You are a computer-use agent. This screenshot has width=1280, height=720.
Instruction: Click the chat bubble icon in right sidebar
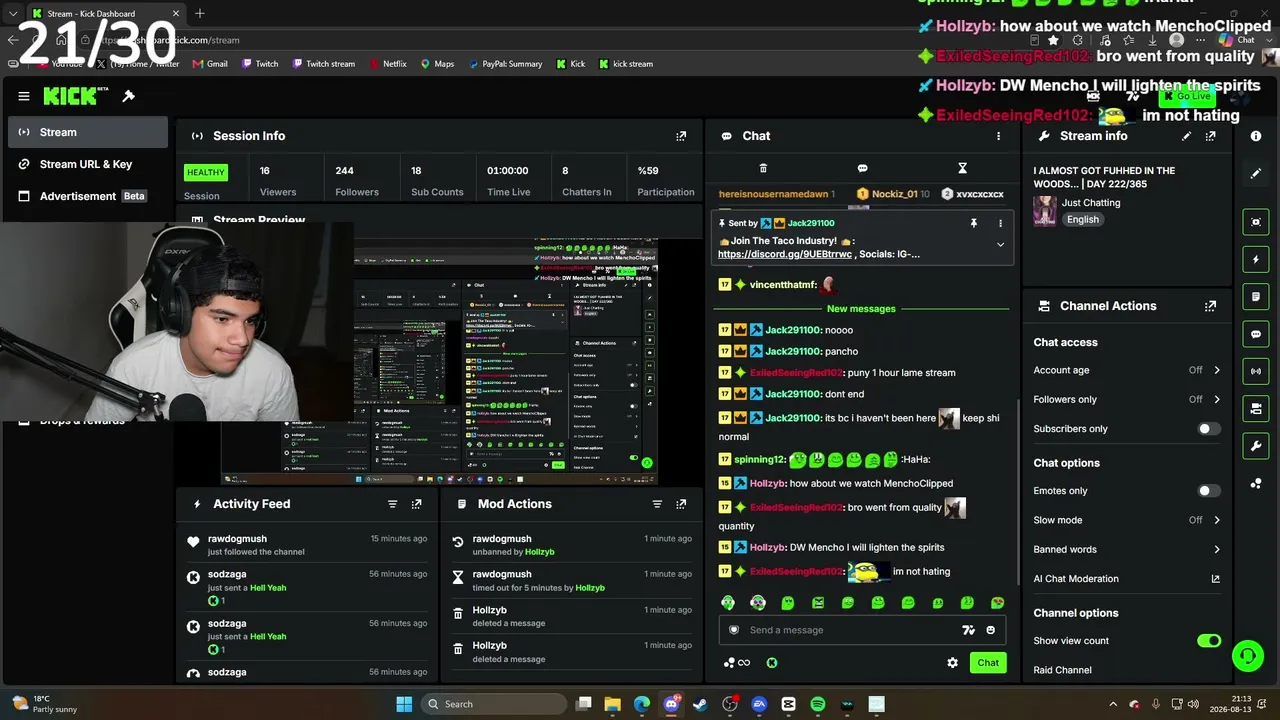point(1256,334)
